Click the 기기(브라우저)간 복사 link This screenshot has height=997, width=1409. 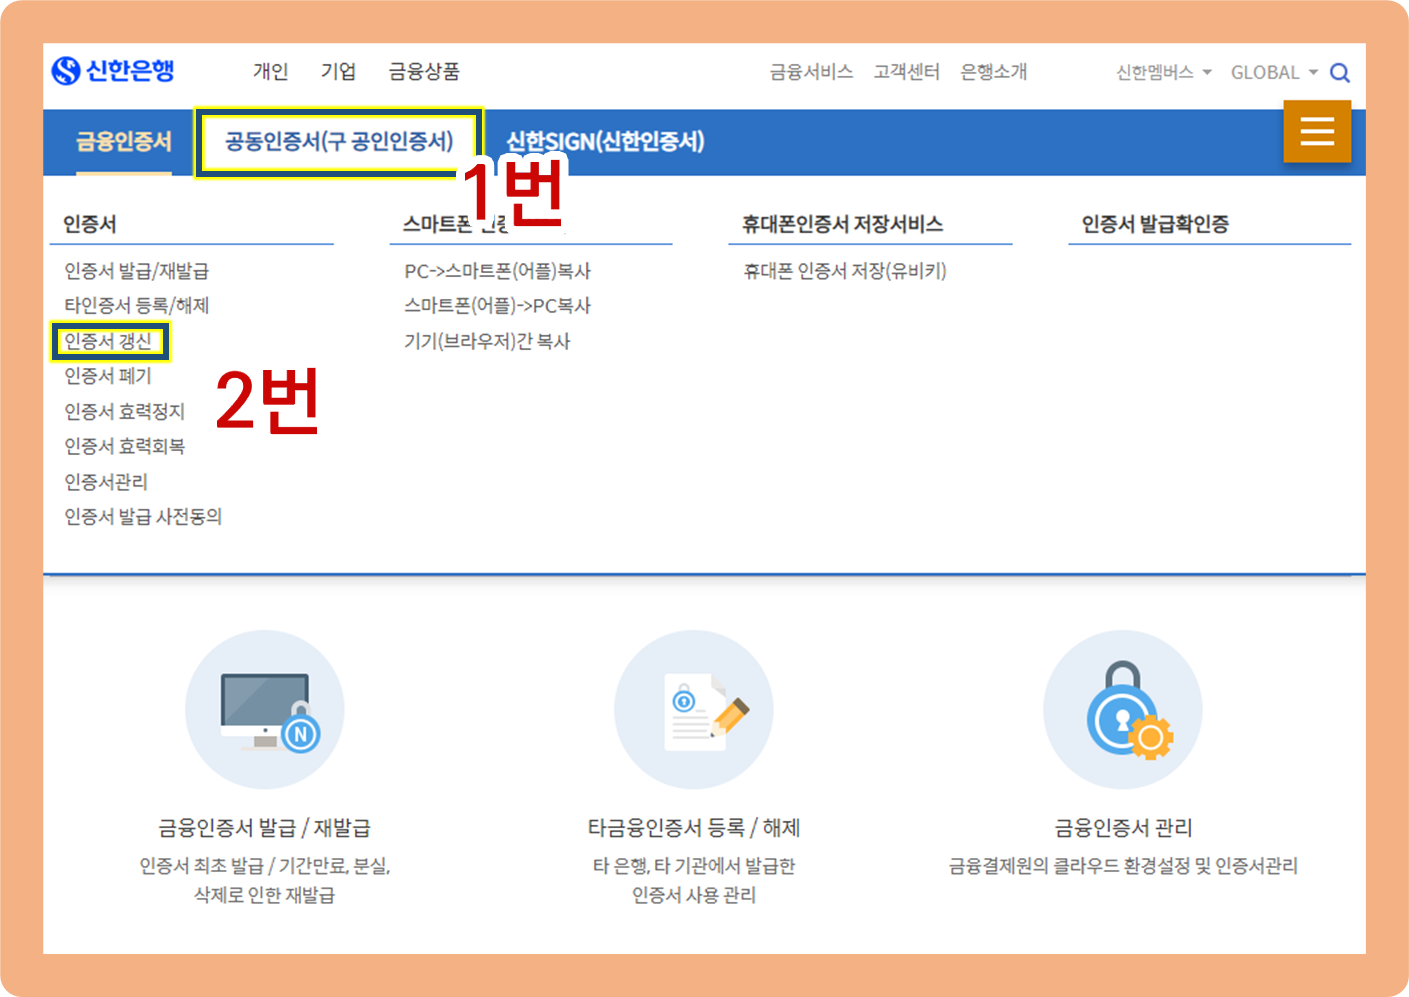(x=487, y=341)
